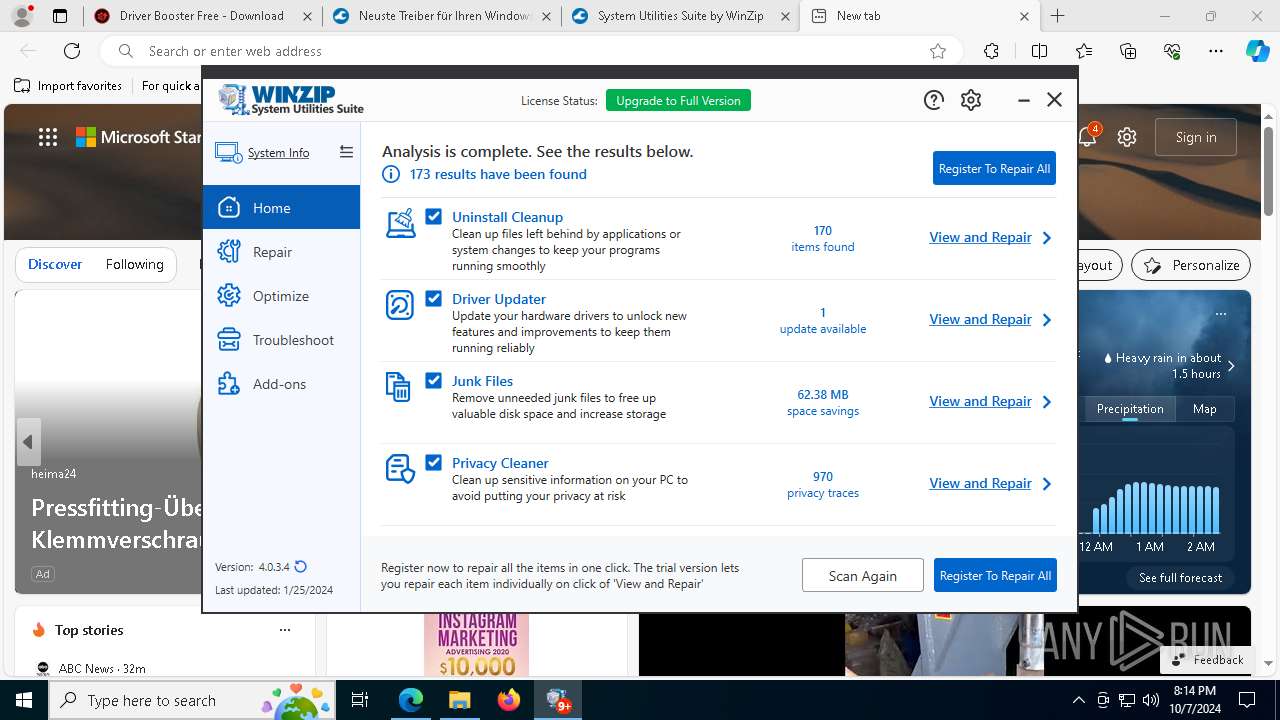Select Repair in WinZip sidebar
The height and width of the screenshot is (720, 1280).
tap(281, 252)
